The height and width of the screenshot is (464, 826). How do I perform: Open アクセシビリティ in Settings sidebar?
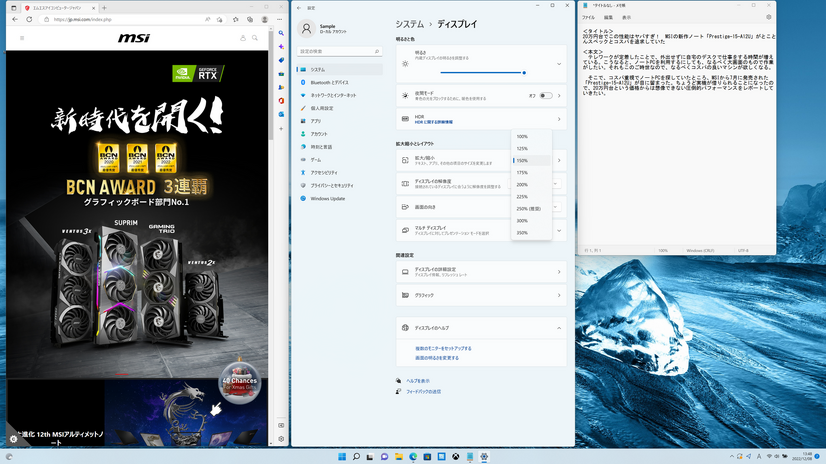tap(339, 173)
